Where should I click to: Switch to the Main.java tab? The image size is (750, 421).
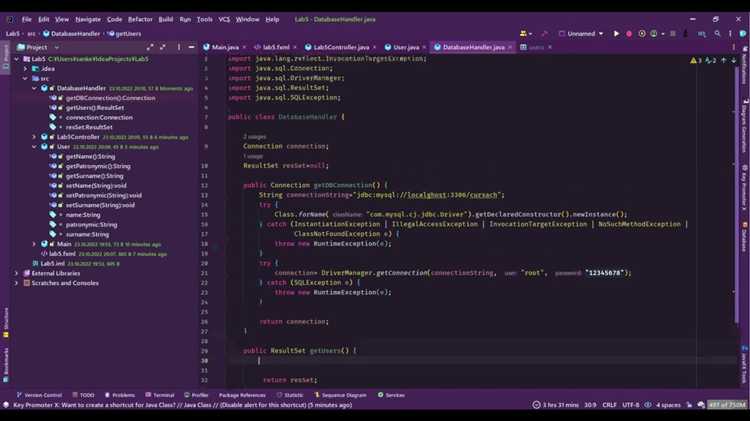tap(225, 47)
